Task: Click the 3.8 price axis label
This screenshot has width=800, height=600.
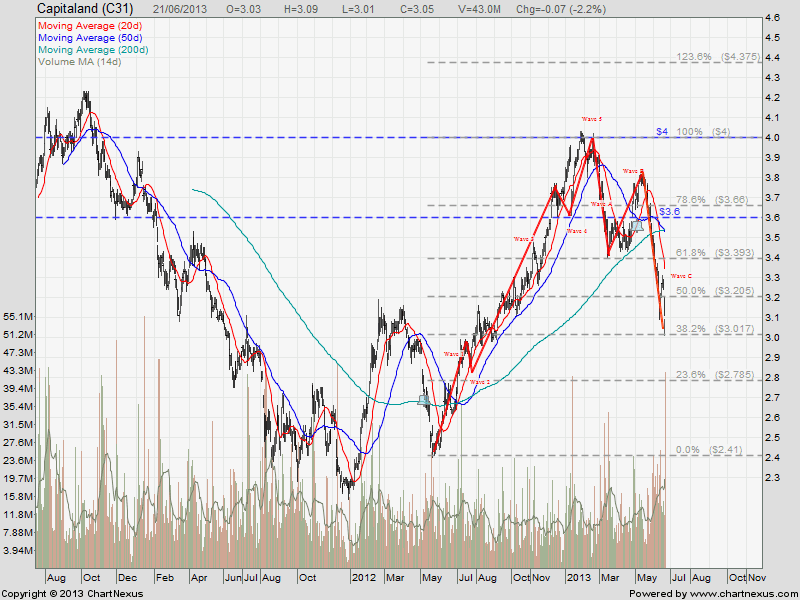Action: (x=772, y=178)
